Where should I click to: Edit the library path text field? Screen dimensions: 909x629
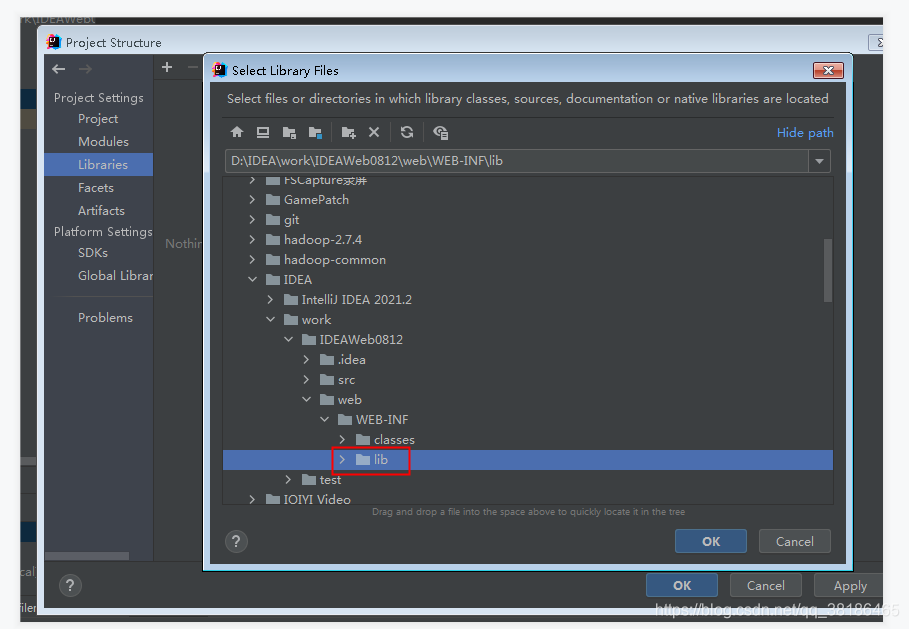coord(517,161)
